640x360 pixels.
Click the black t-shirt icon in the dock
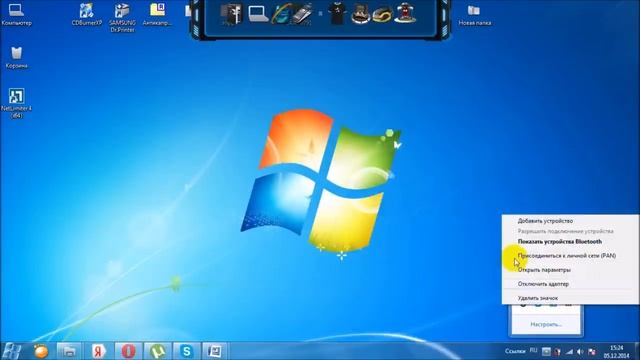point(337,13)
